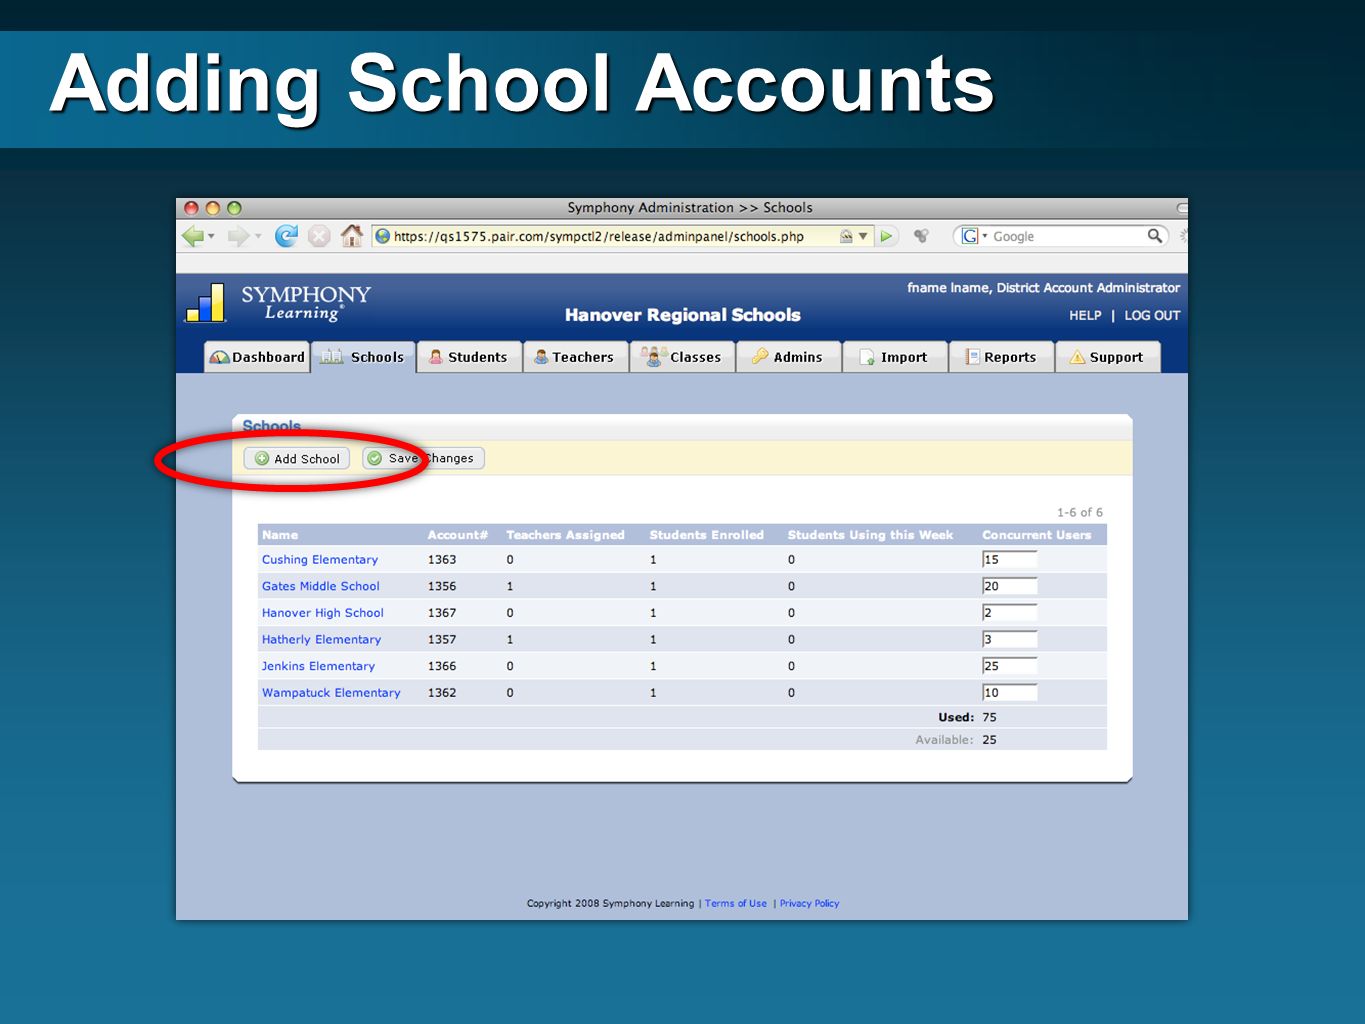Click the browser Forward arrow
The width and height of the screenshot is (1365, 1024).
point(238,236)
